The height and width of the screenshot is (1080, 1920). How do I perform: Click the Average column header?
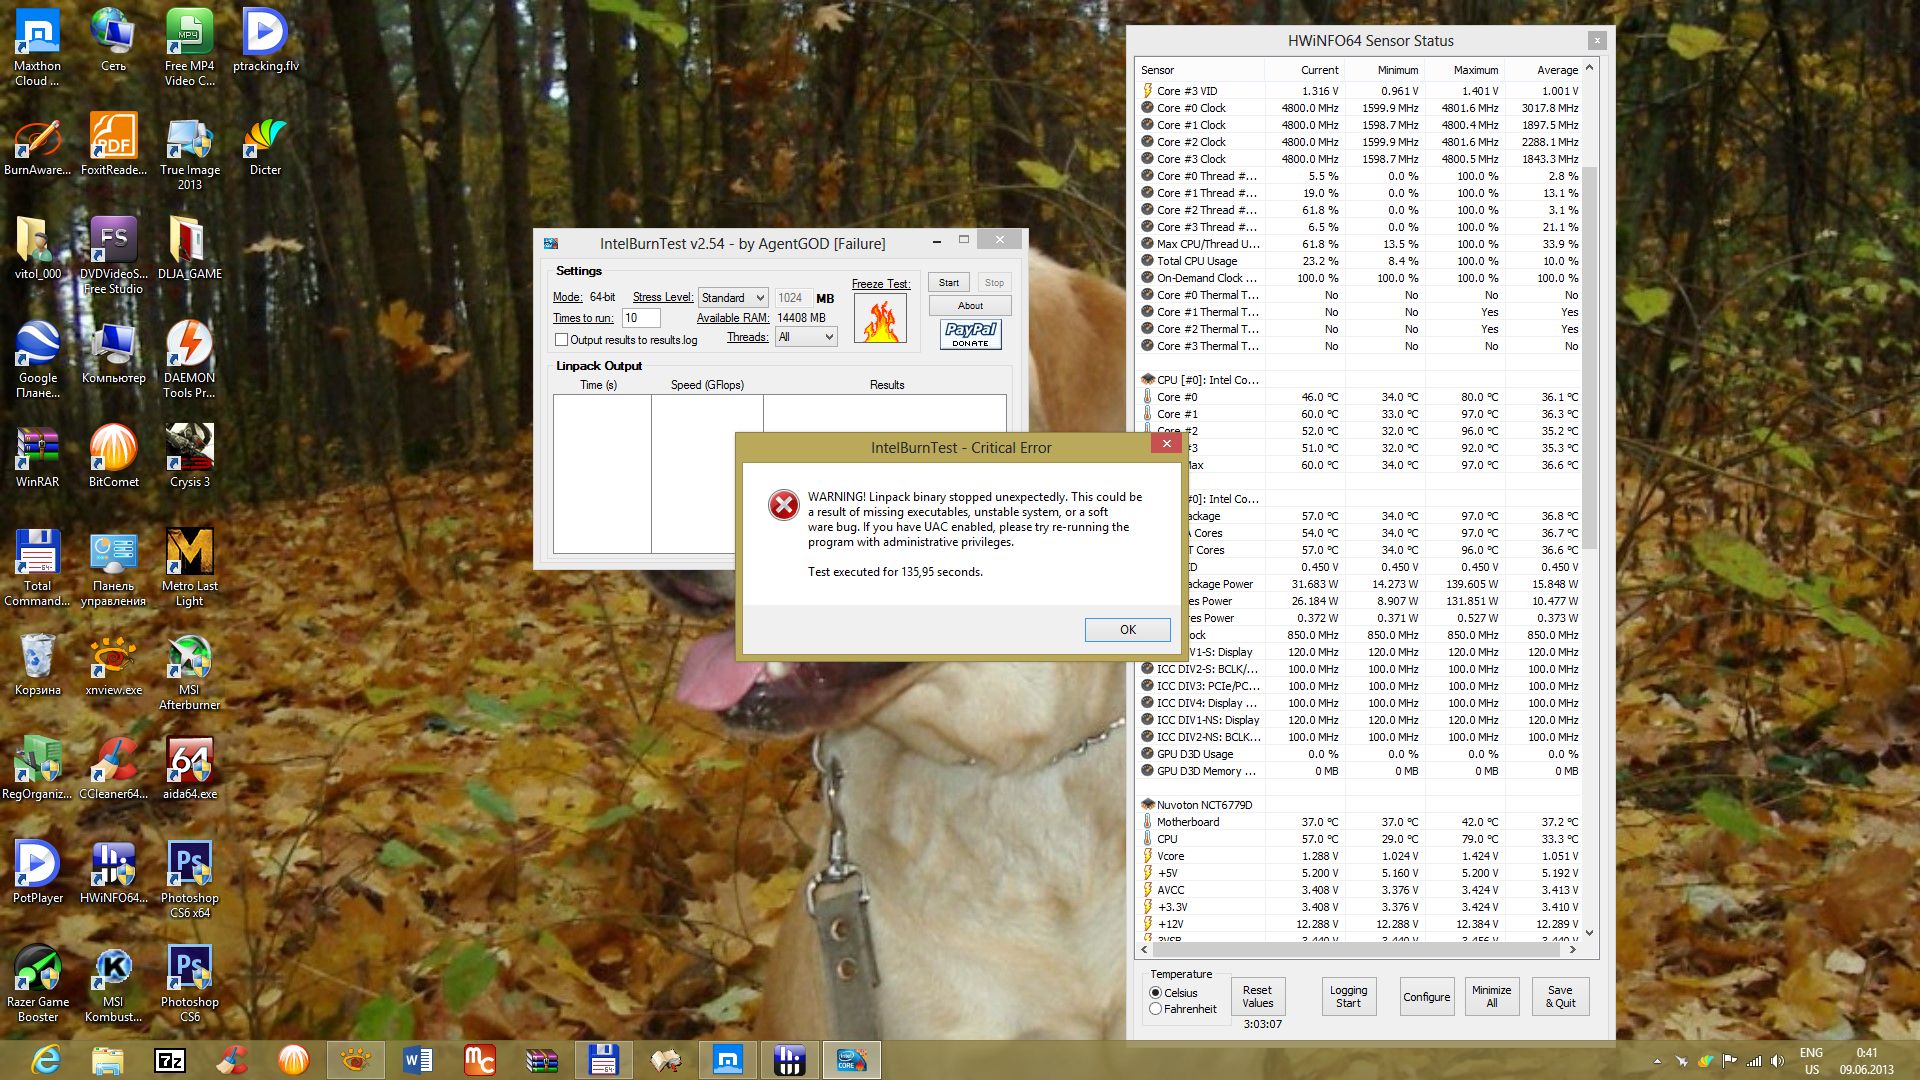(1556, 70)
